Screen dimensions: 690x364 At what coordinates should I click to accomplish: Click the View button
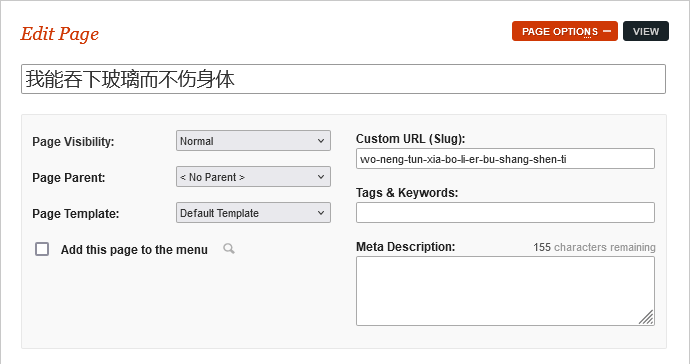coord(646,31)
